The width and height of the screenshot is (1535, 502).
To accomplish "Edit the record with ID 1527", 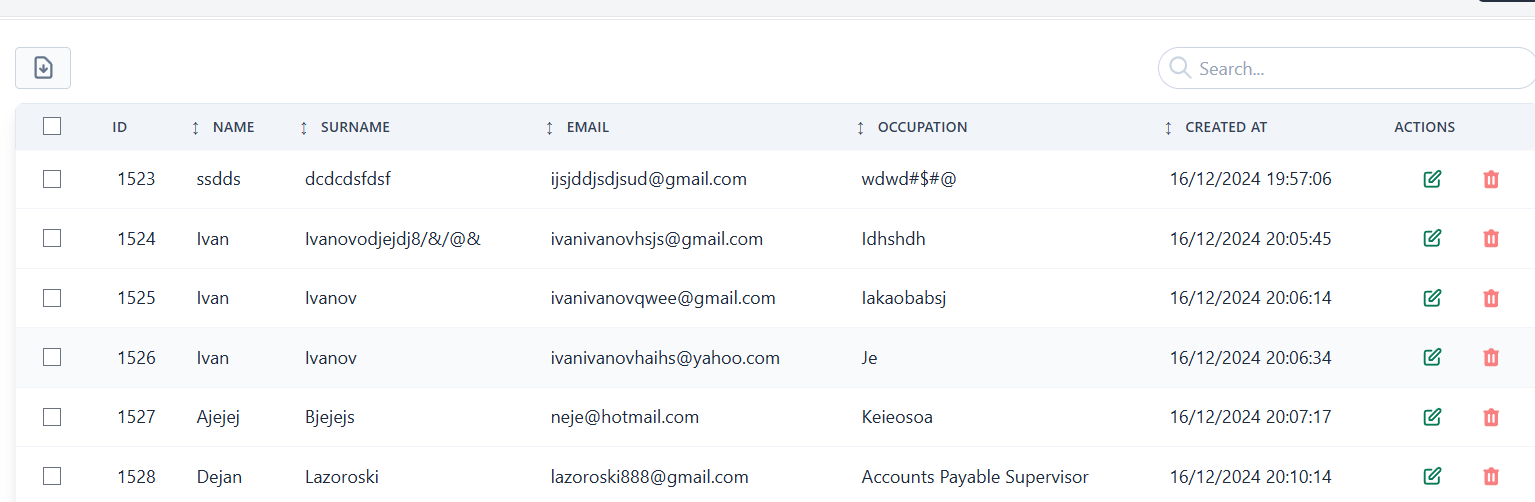I will pyautogui.click(x=1431, y=417).
